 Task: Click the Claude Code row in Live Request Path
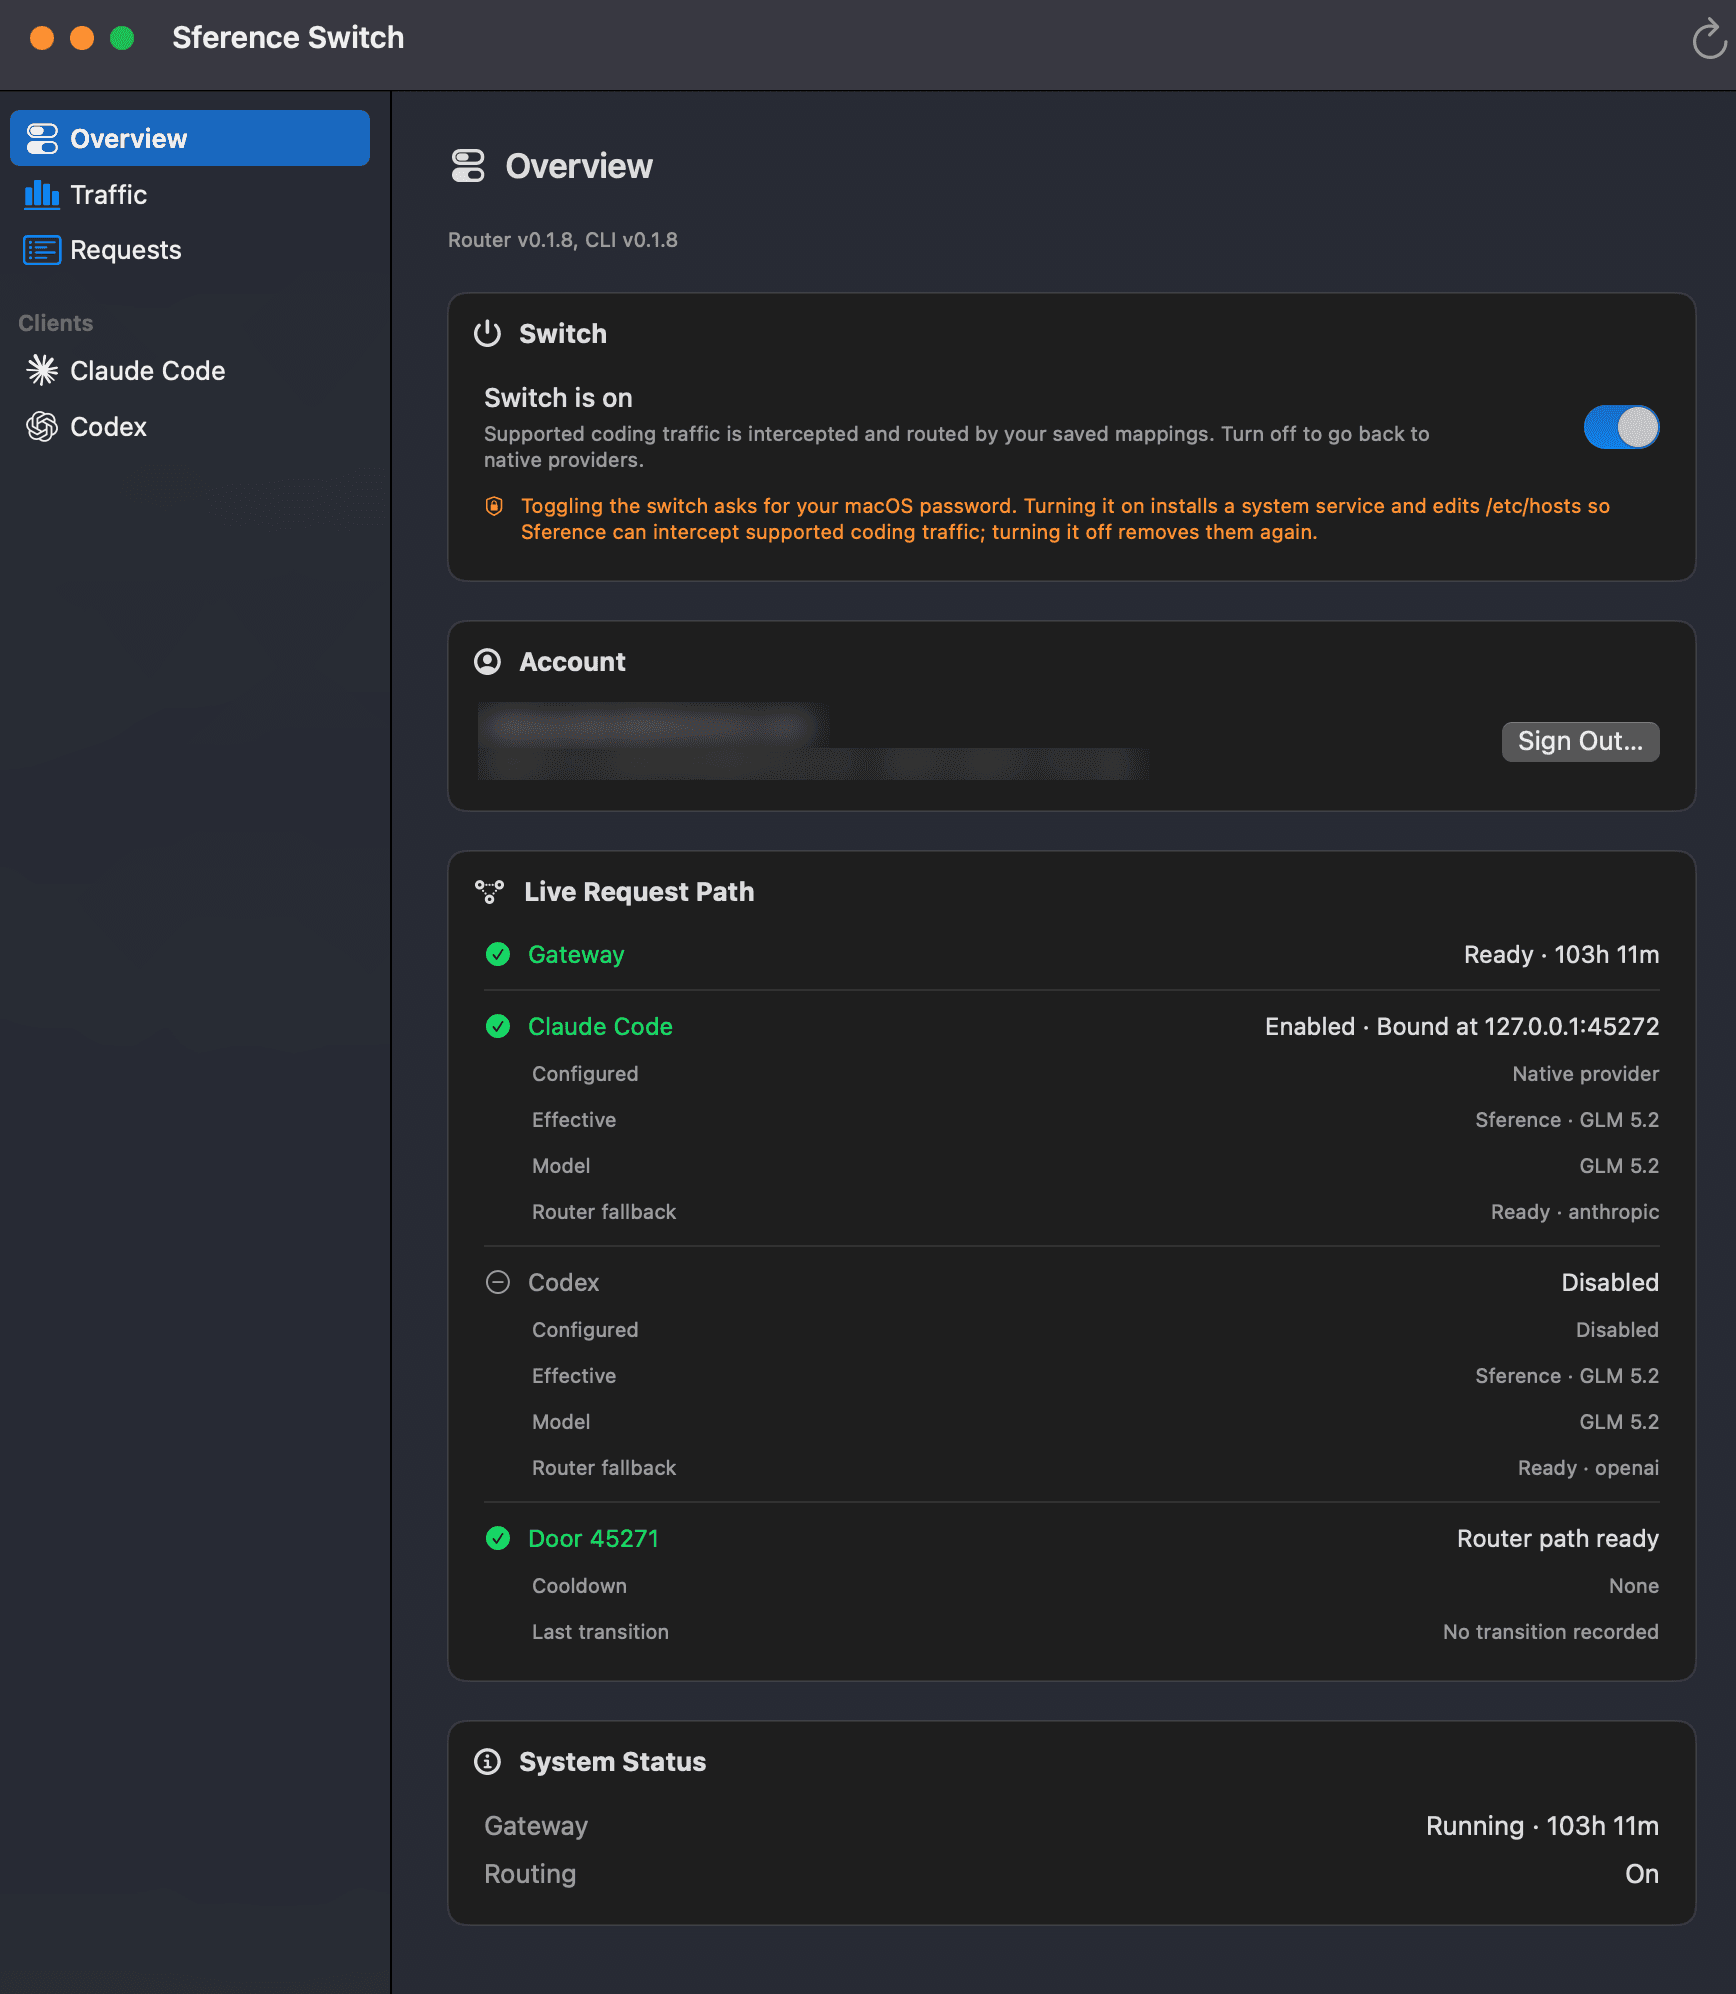point(1072,1026)
